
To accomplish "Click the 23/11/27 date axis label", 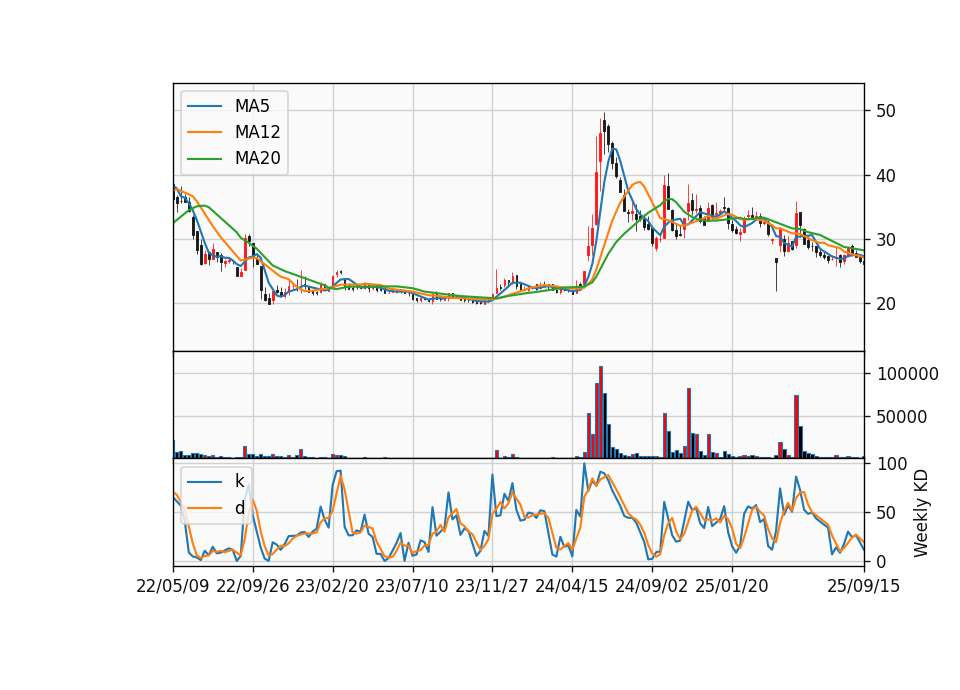I will [492, 586].
